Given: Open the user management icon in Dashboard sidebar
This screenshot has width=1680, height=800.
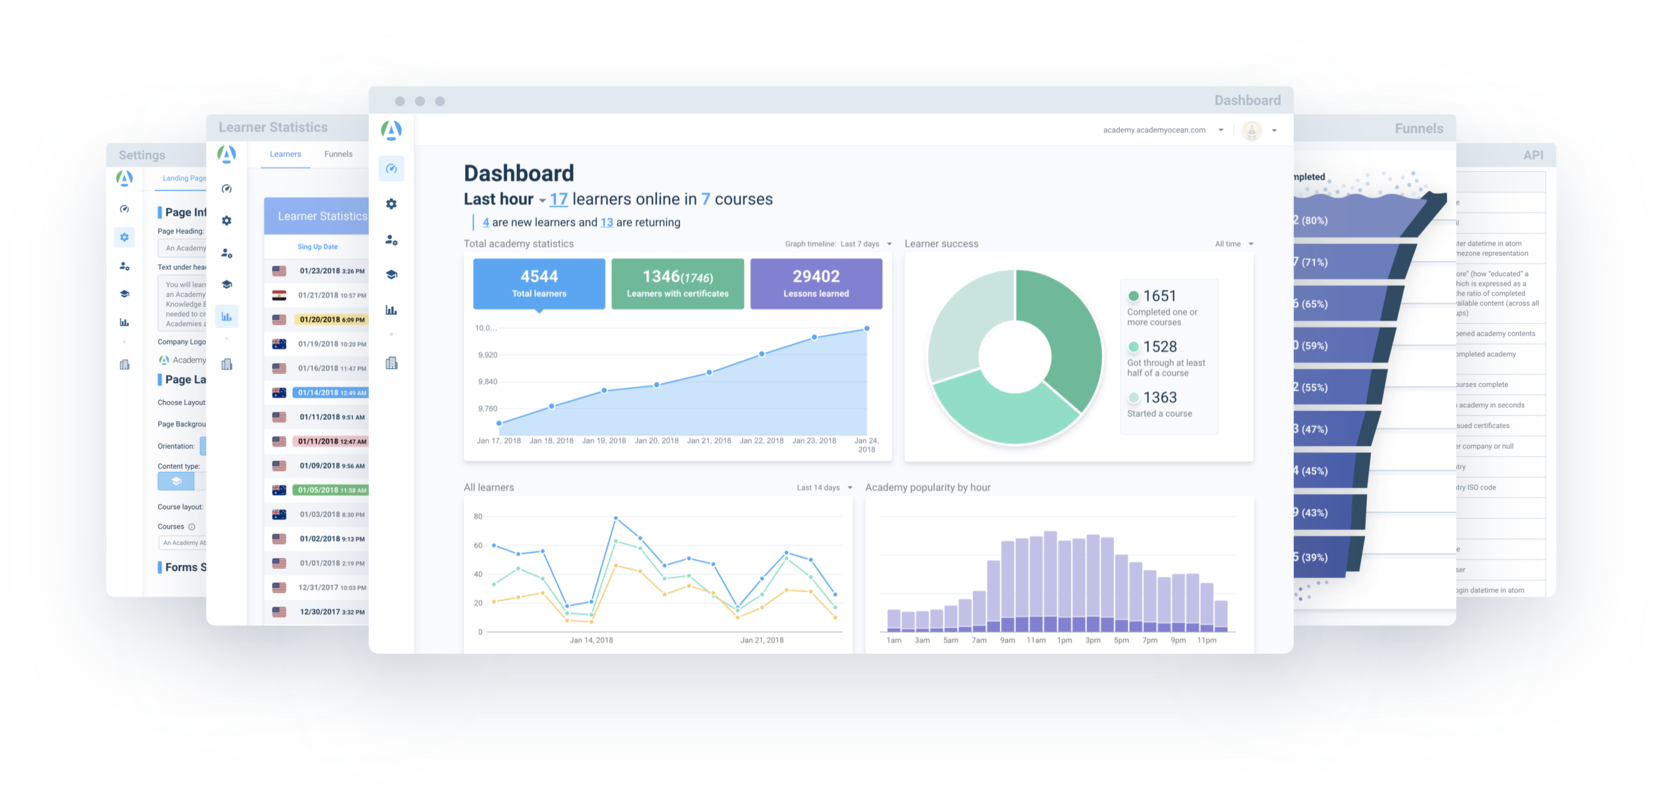Looking at the screenshot, I should coord(391,240).
